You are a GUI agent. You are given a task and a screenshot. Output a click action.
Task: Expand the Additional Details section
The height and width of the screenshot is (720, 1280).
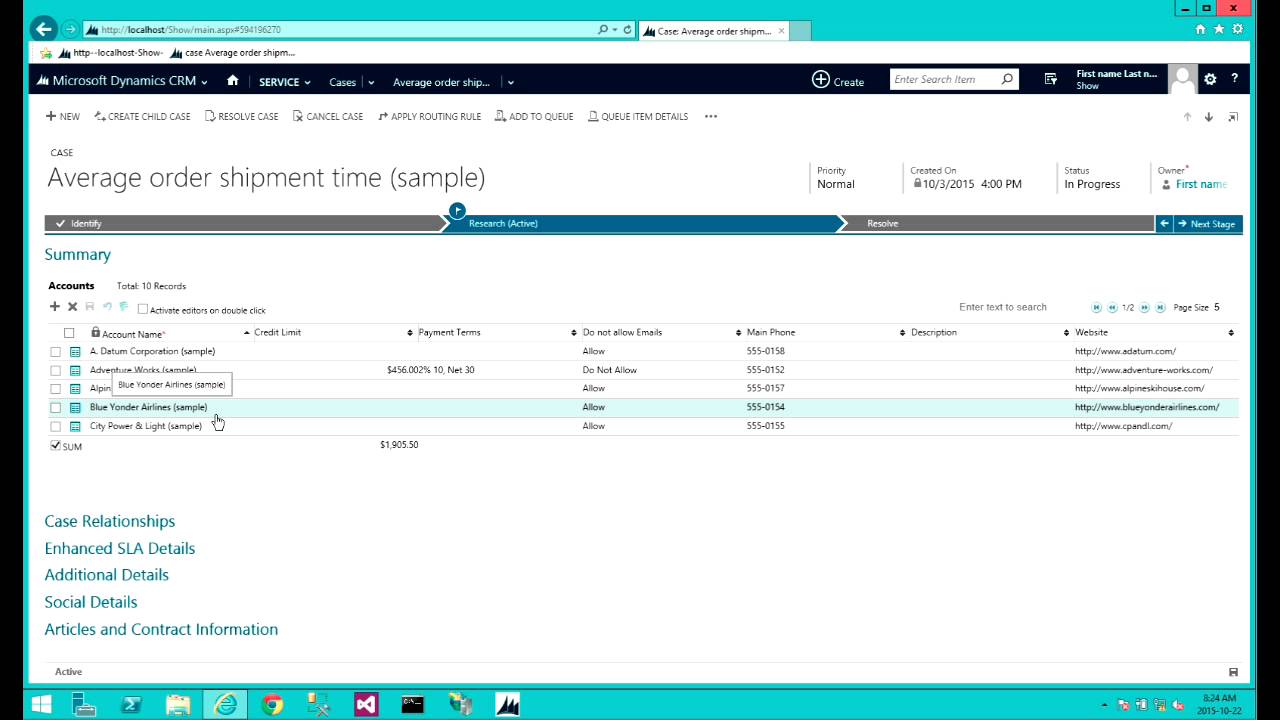pyautogui.click(x=107, y=575)
